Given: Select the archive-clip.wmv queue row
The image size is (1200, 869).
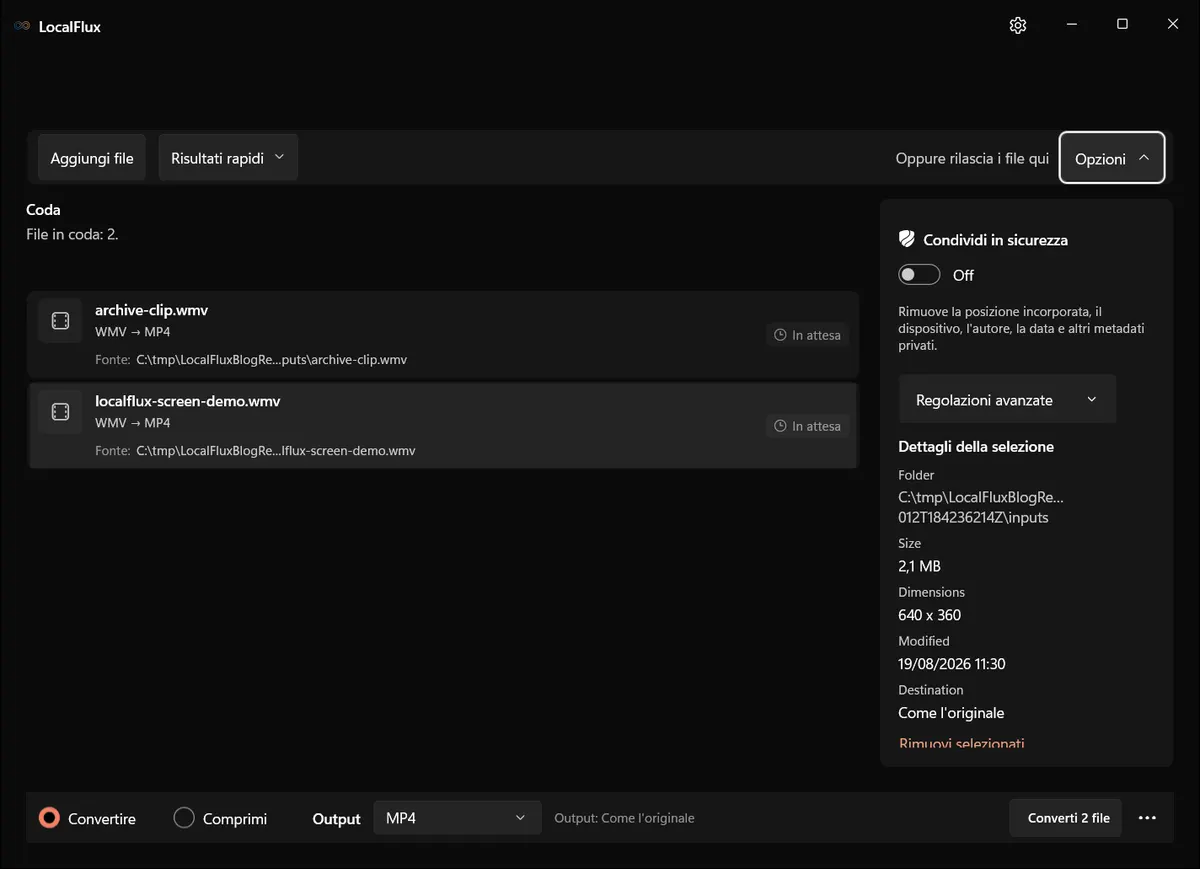Looking at the screenshot, I should click(443, 335).
